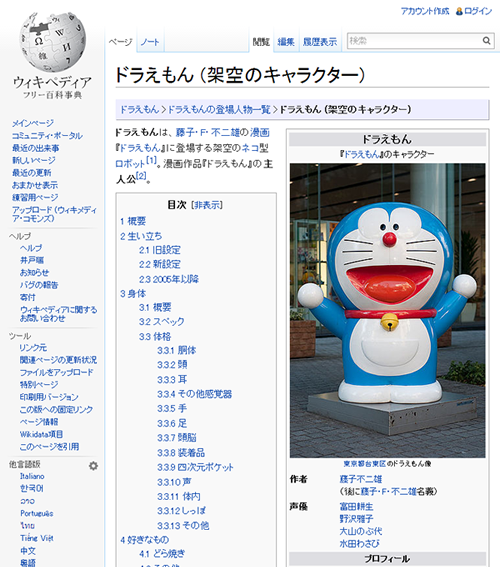Open ページ情報 link
The height and width of the screenshot is (567, 500).
(39, 422)
